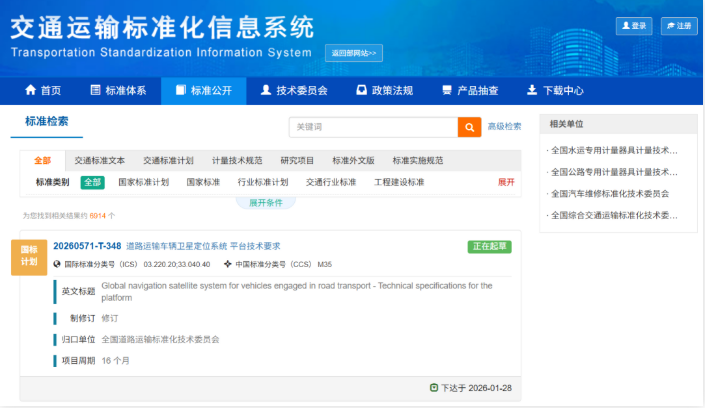Select the 交通行业标准 category filter
The width and height of the screenshot is (705, 408).
pos(331,182)
